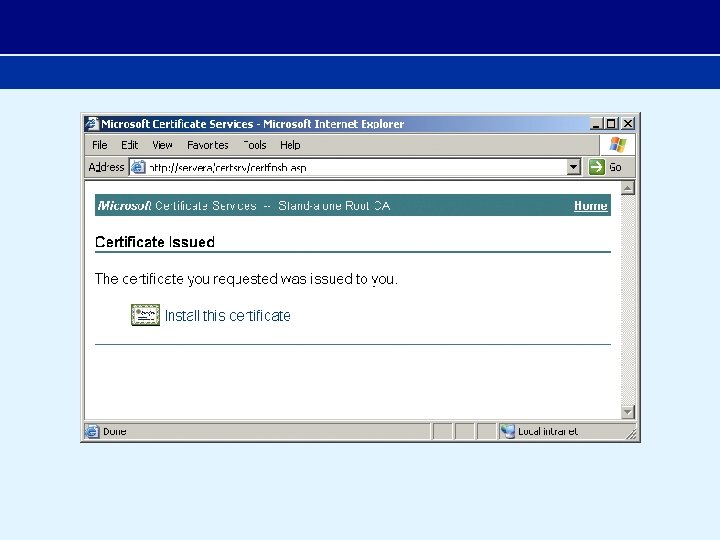The image size is (720, 540).
Task: Click the Address label
Action: point(106,167)
